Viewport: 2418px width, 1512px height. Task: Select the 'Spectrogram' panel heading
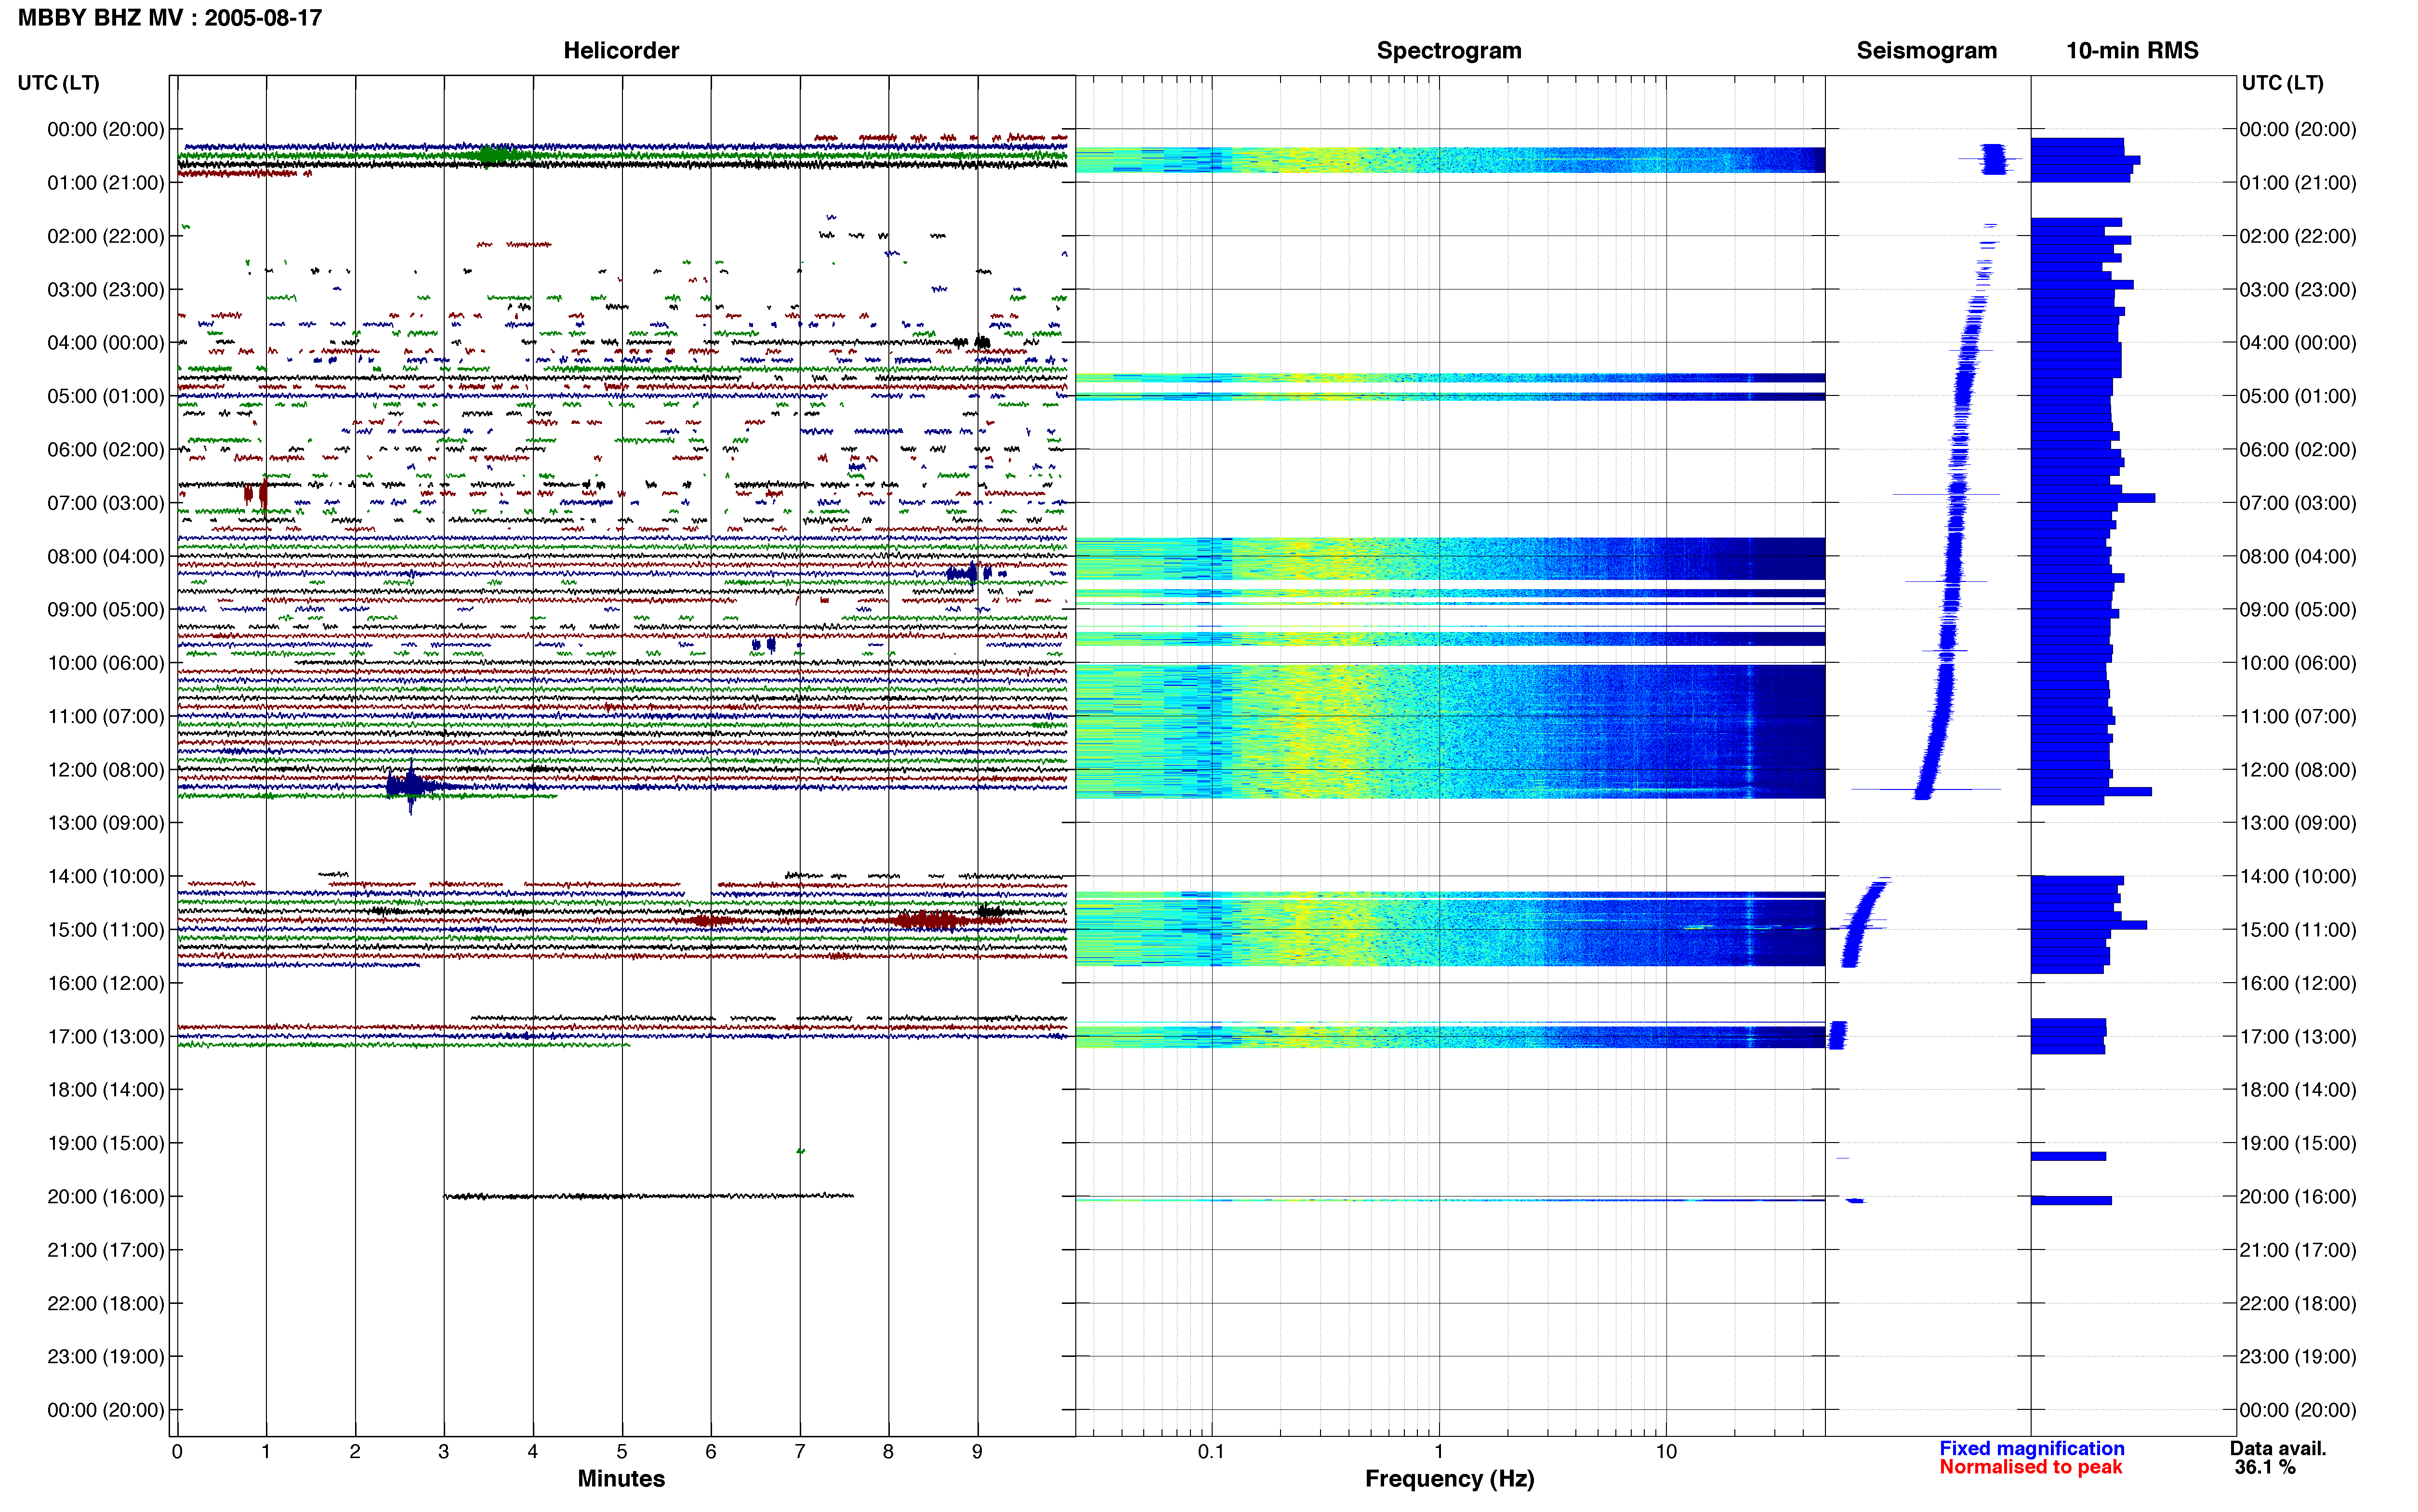[x=1449, y=50]
